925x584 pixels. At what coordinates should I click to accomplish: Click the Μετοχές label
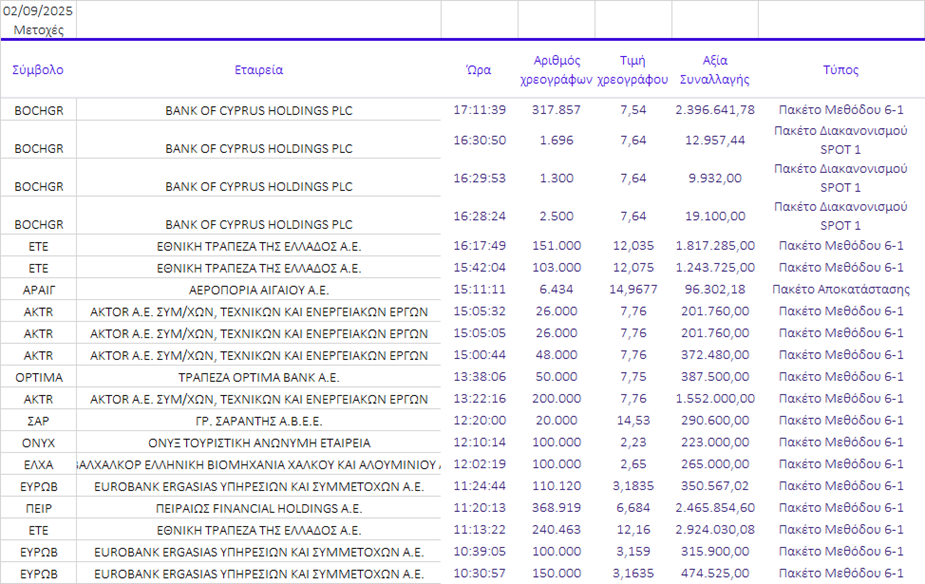pos(38,30)
